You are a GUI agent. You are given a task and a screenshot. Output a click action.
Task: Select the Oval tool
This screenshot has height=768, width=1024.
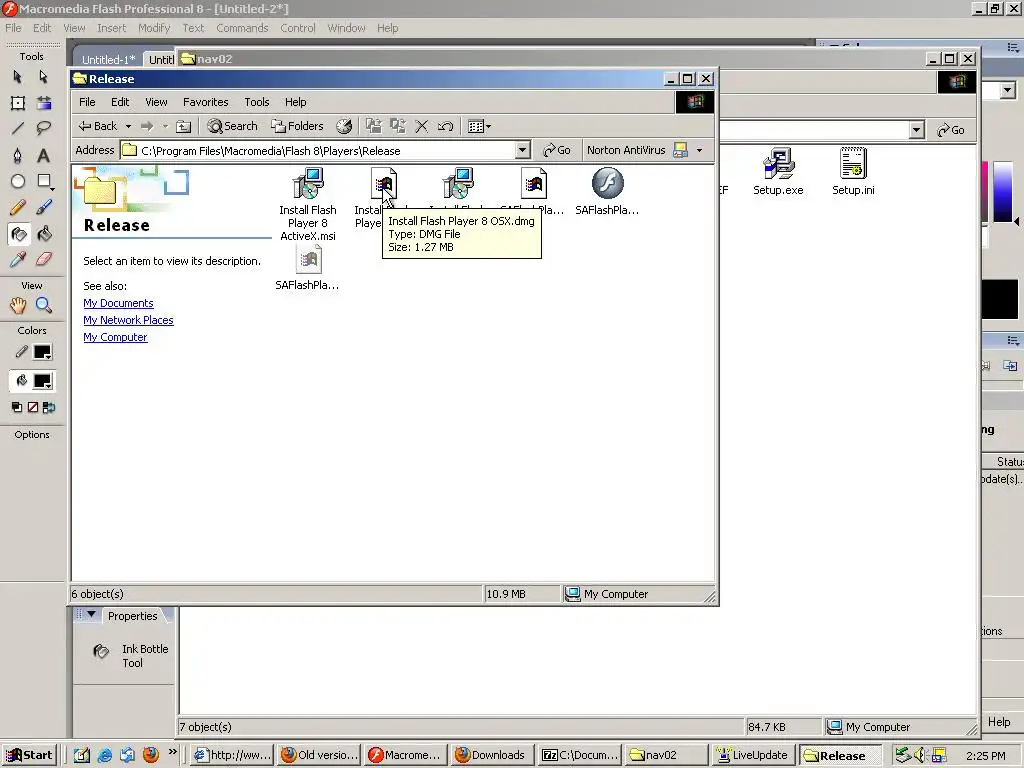pyautogui.click(x=18, y=182)
